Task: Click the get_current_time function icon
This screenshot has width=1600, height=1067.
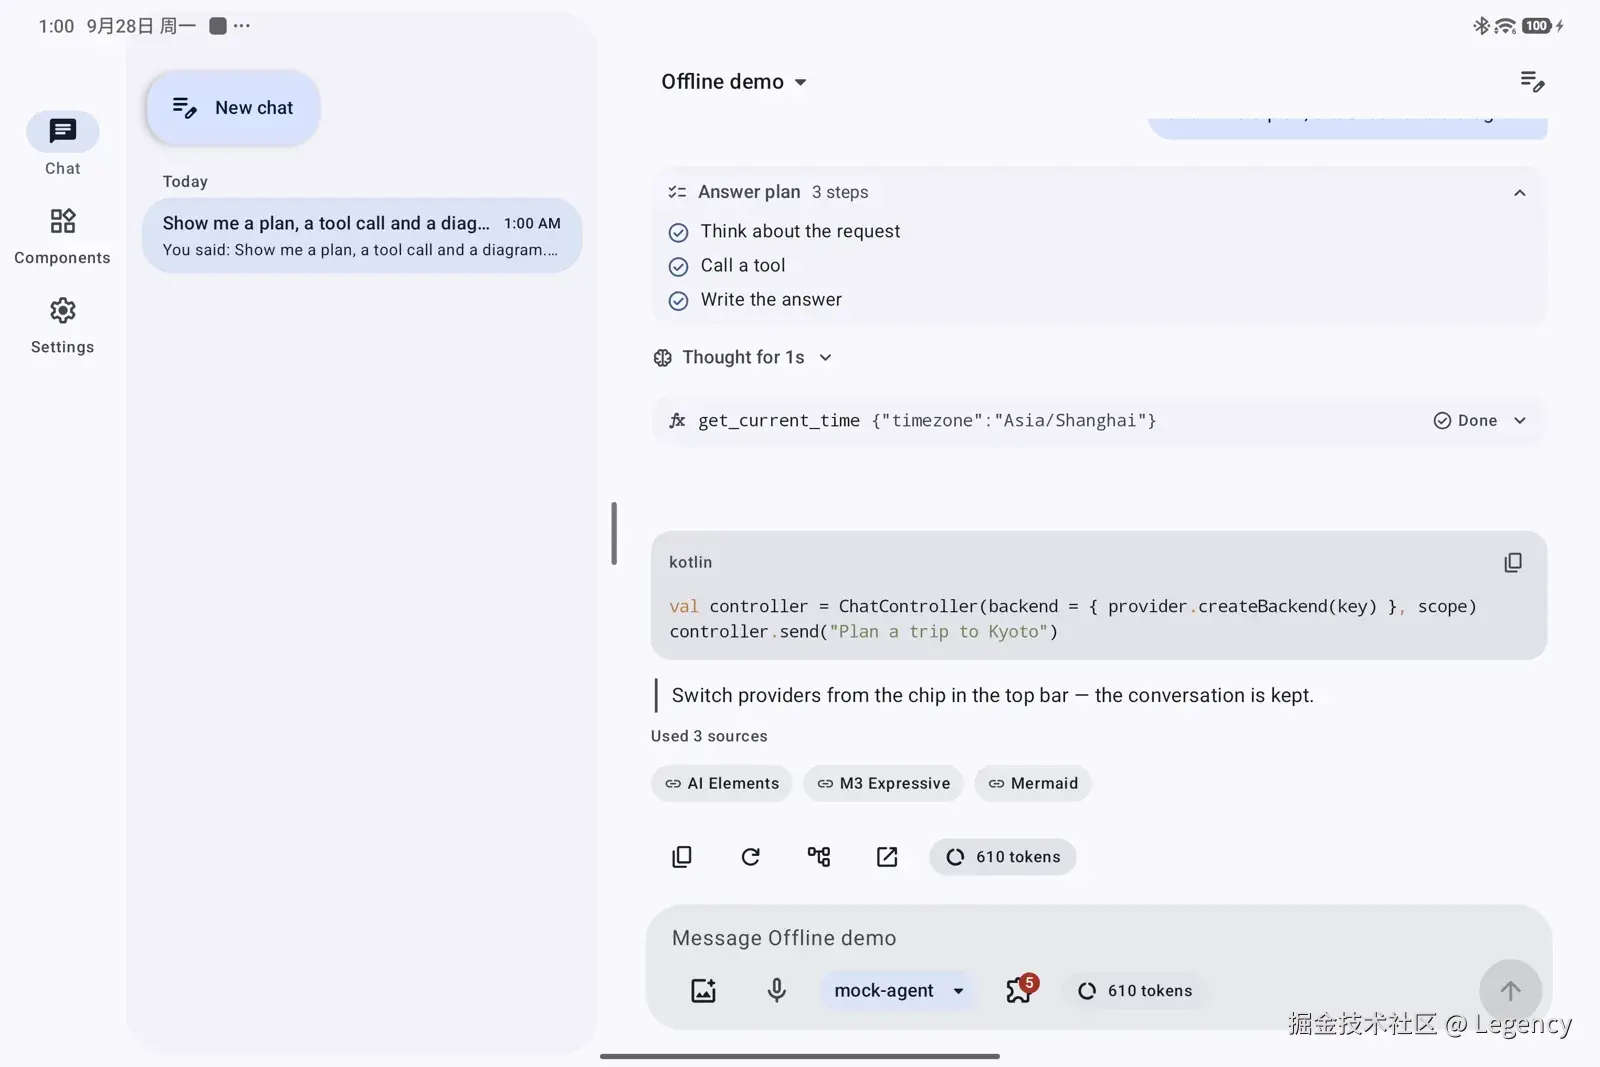Action: [x=677, y=421]
